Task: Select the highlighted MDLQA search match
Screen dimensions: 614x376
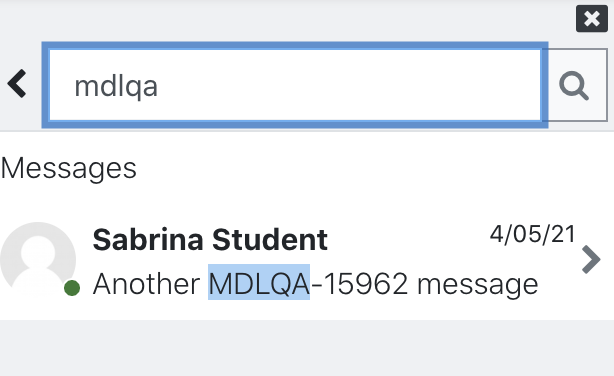Action: (259, 282)
